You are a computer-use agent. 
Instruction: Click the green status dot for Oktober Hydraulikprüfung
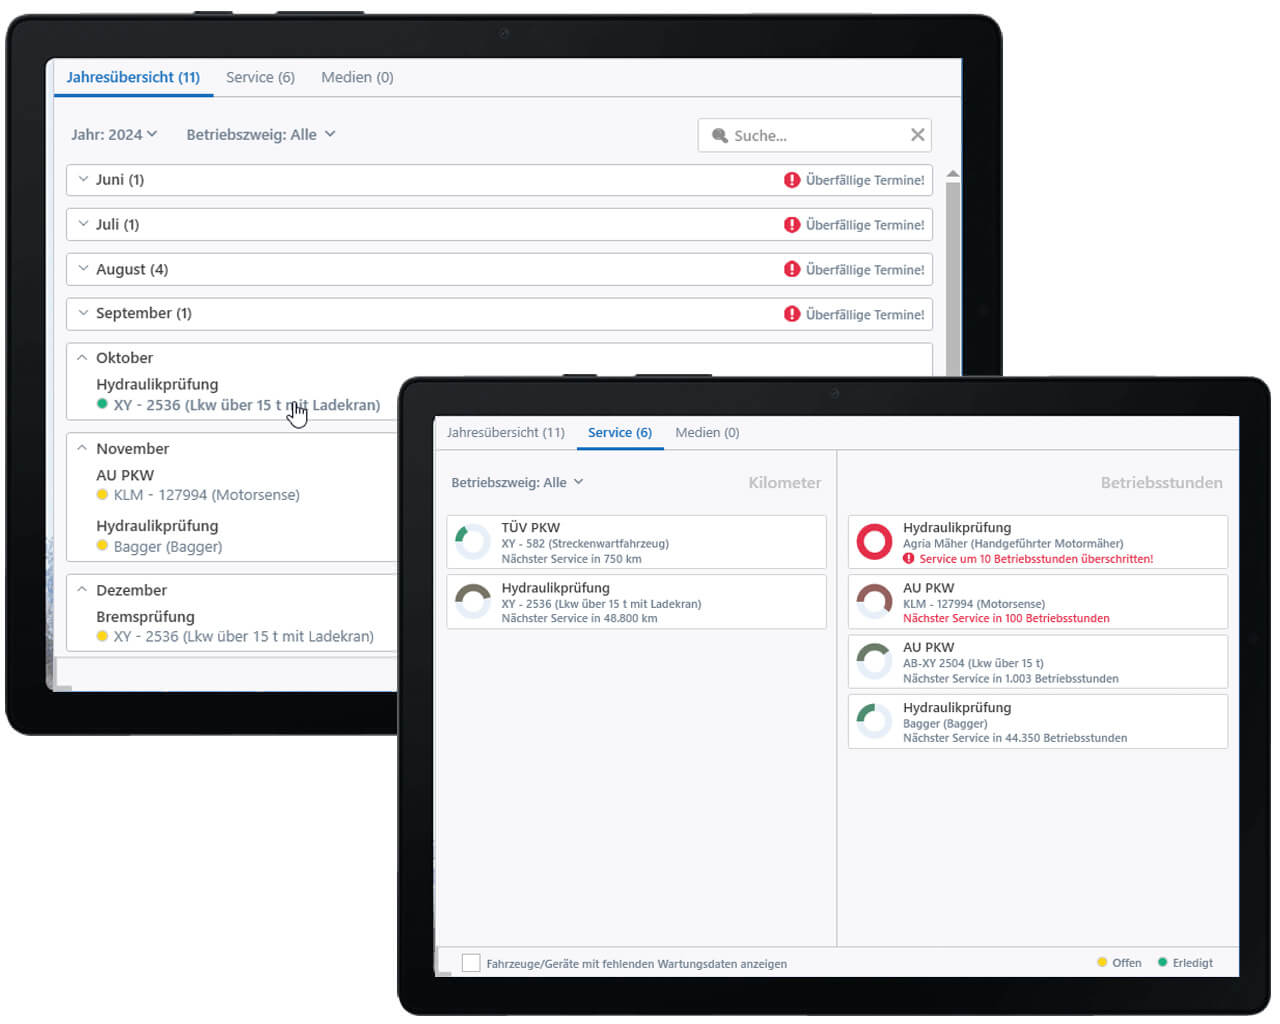[102, 404]
